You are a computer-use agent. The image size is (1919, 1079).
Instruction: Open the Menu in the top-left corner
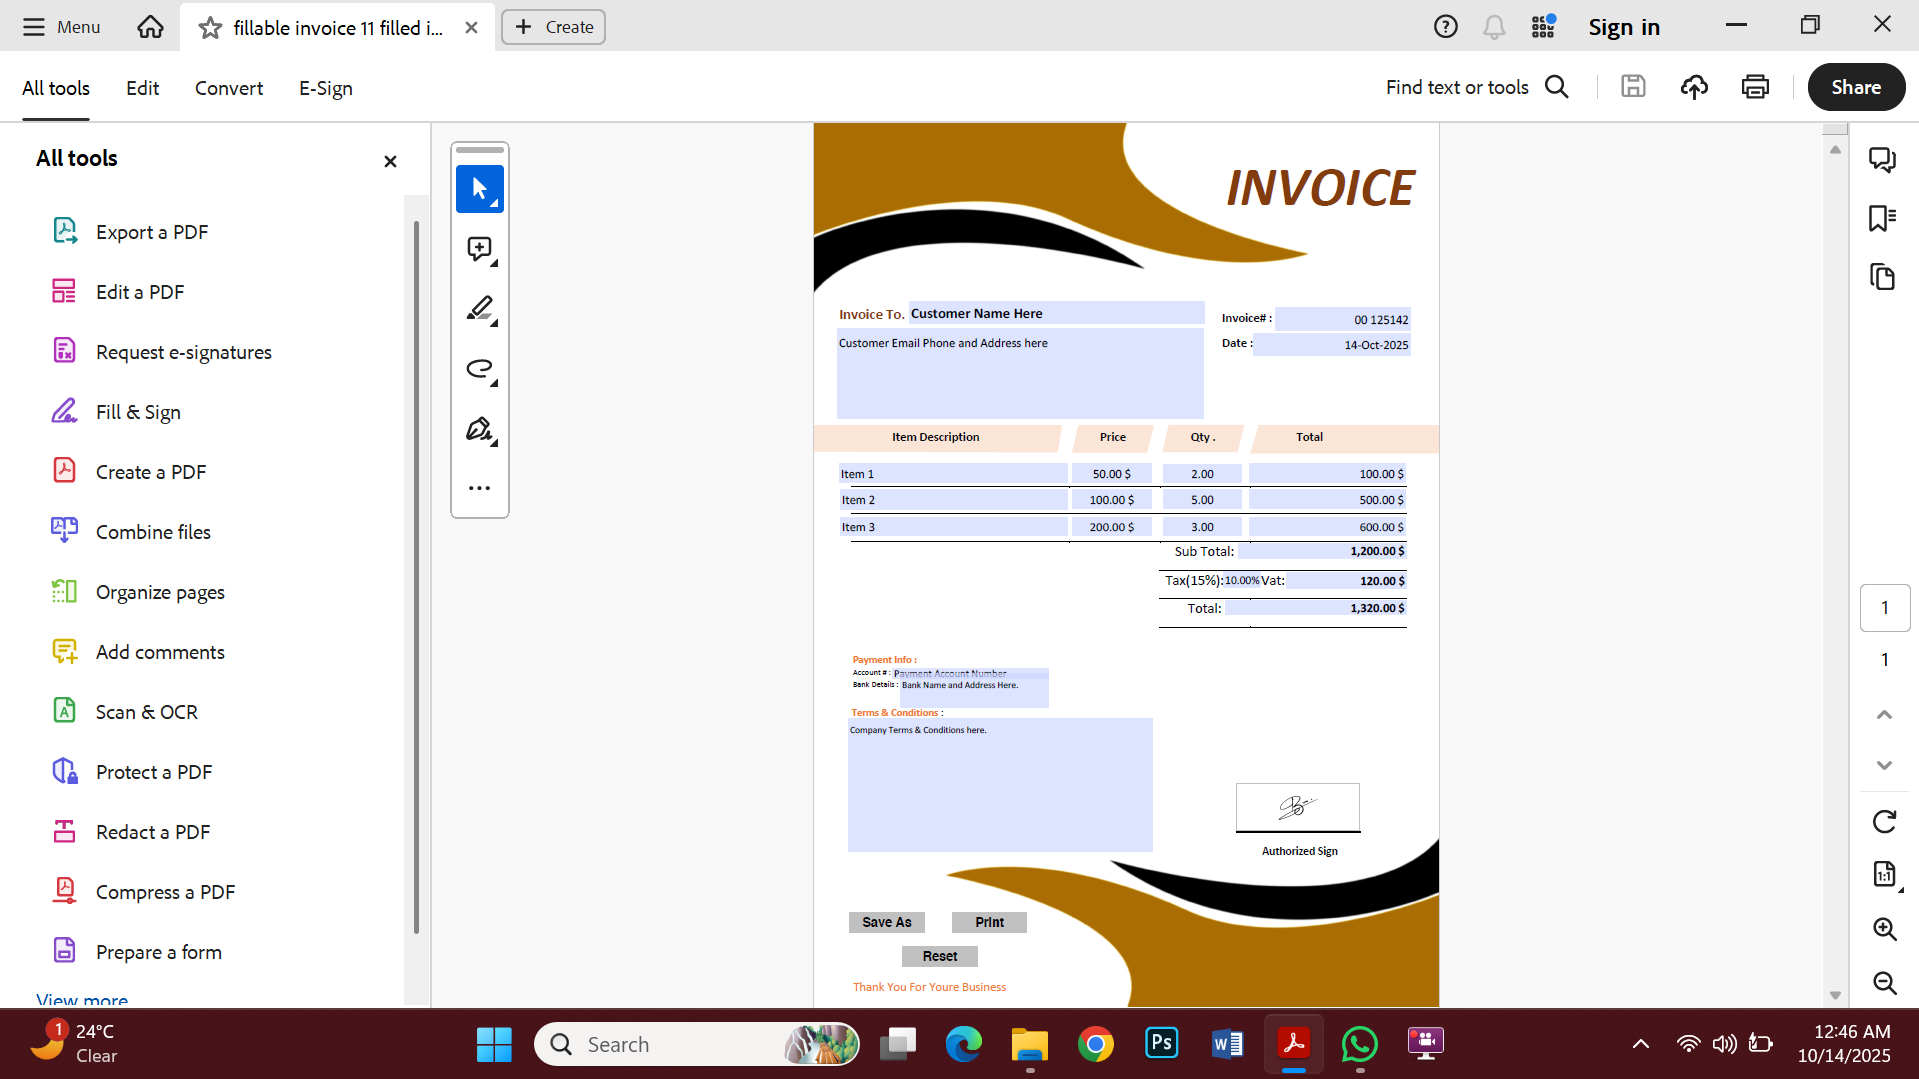coord(60,27)
